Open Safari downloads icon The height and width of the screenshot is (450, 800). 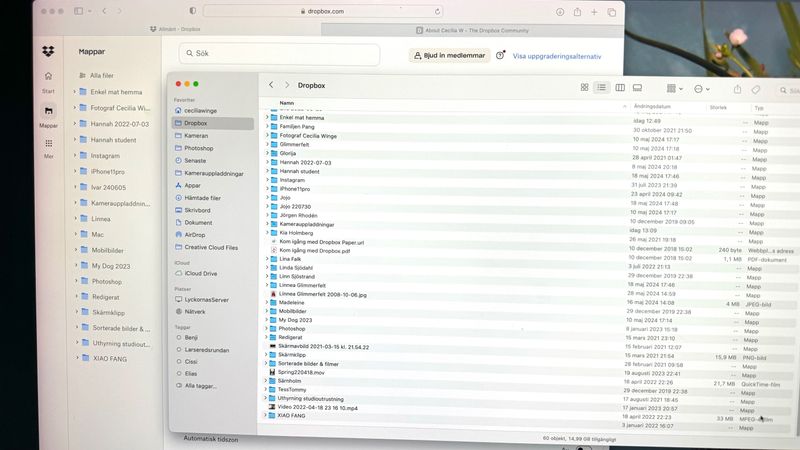pos(560,12)
